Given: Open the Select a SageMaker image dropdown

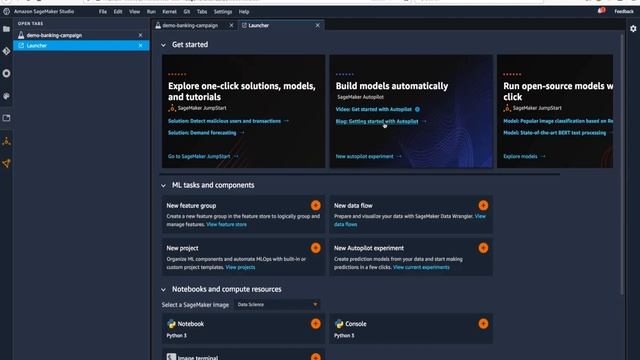Looking at the screenshot, I should (x=277, y=304).
